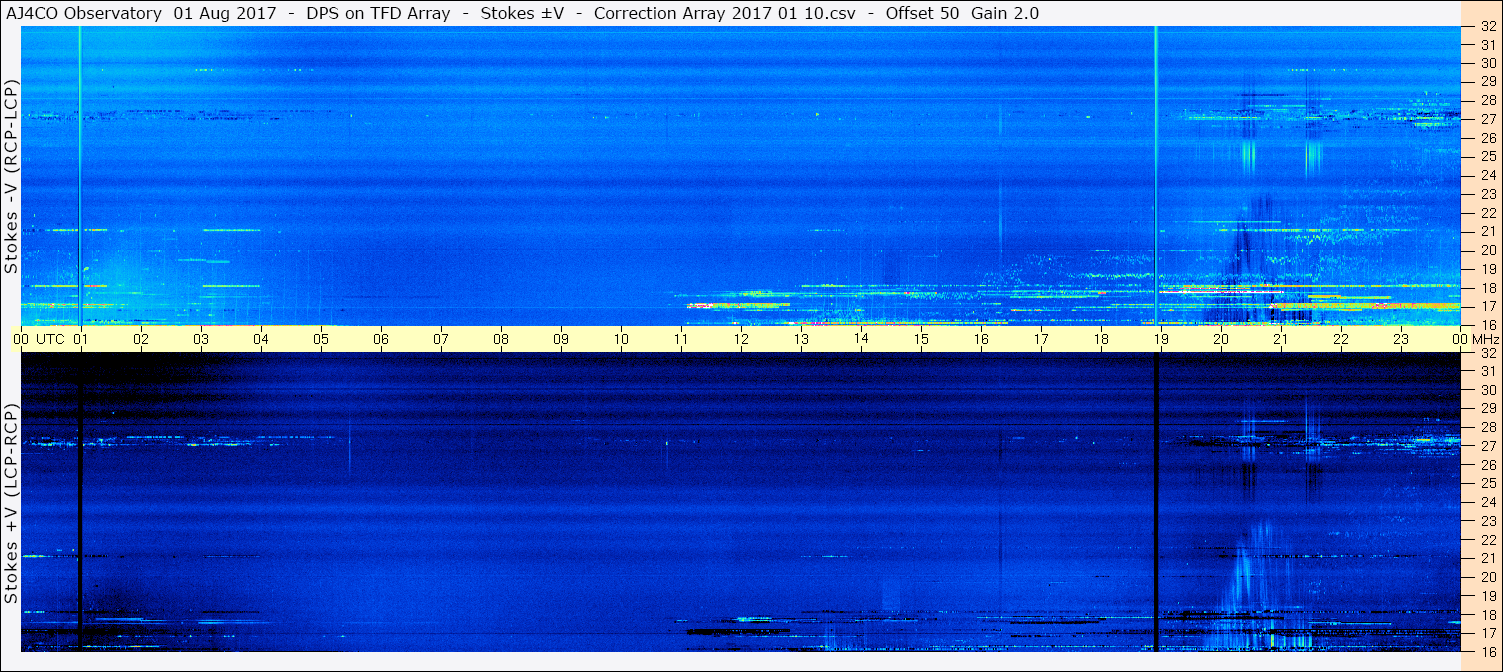Select the 21 hour marker on time axis
The height and width of the screenshot is (672, 1503).
(x=1281, y=339)
